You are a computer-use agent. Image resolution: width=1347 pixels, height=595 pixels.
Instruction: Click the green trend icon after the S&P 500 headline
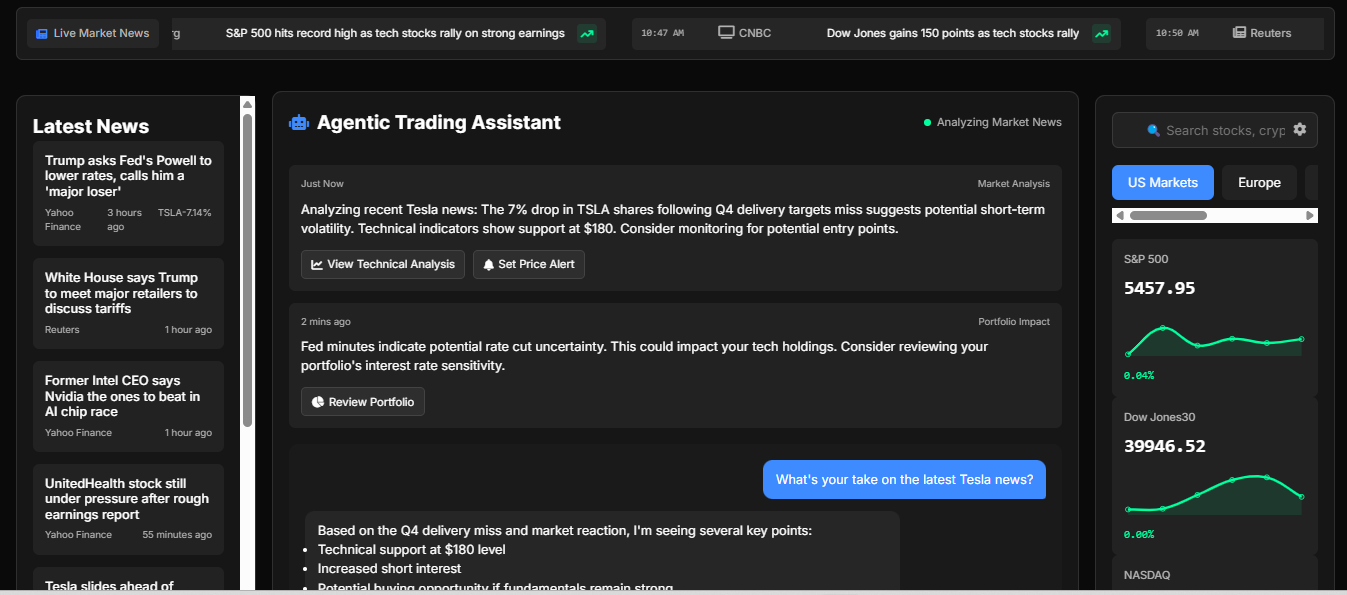coord(587,34)
